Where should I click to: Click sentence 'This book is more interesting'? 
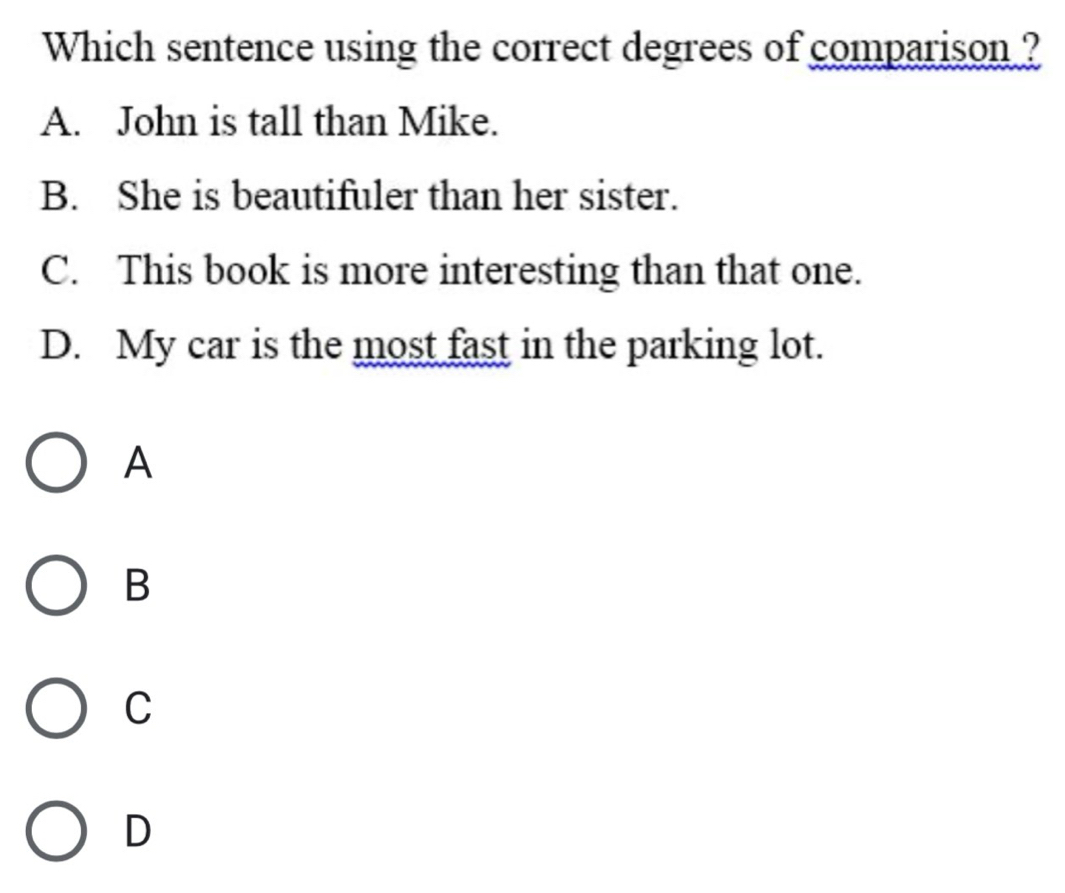tap(368, 271)
